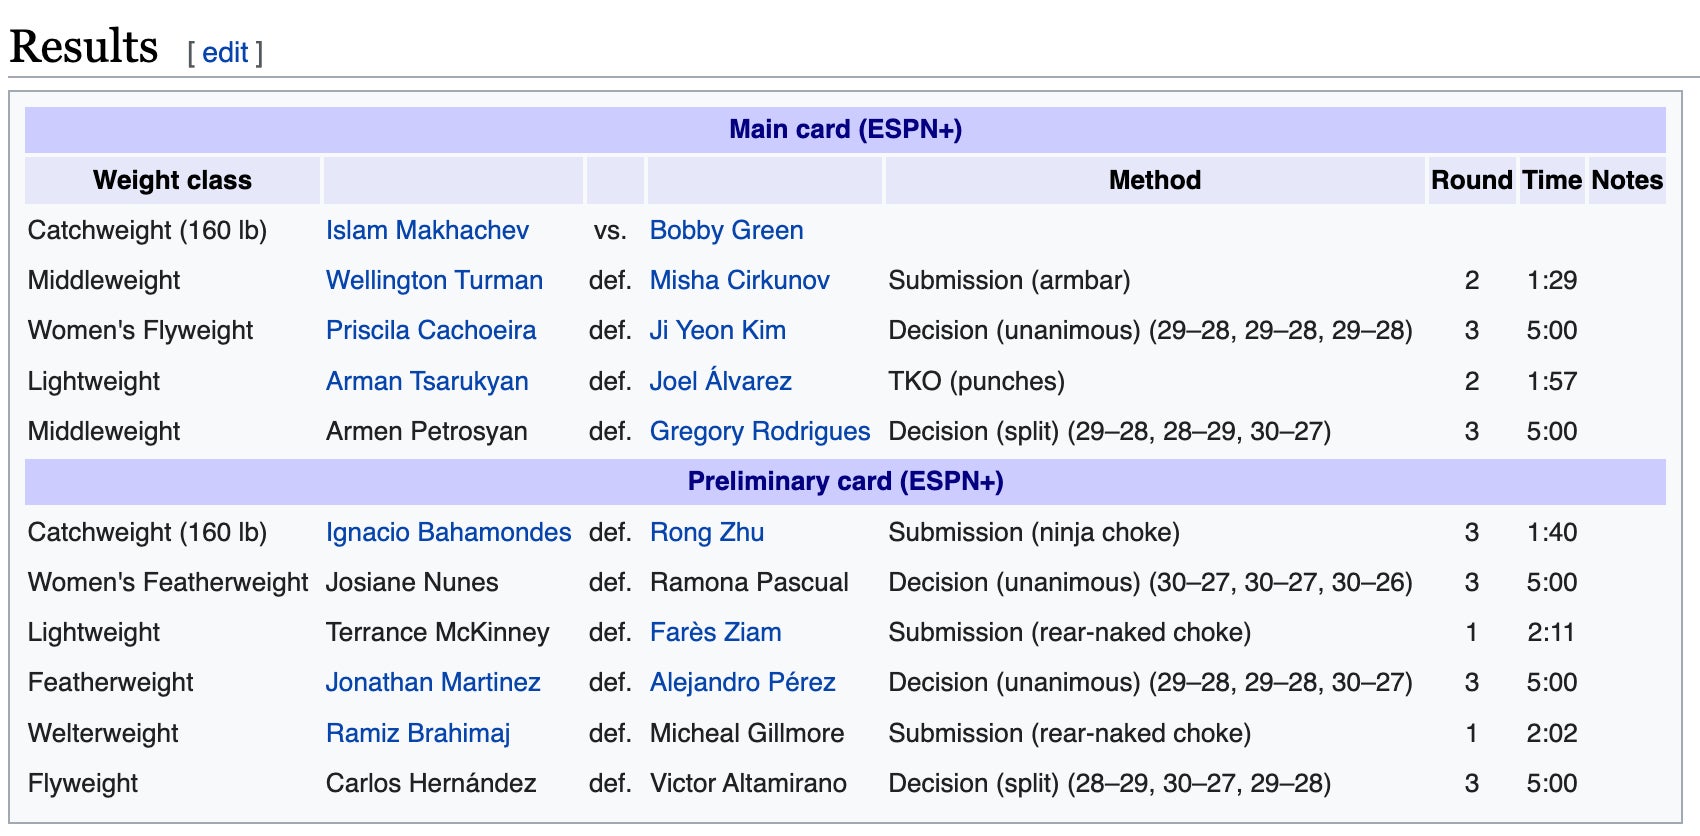The width and height of the screenshot is (1700, 836).
Task: Click the Wellington Turman link
Action: (434, 281)
